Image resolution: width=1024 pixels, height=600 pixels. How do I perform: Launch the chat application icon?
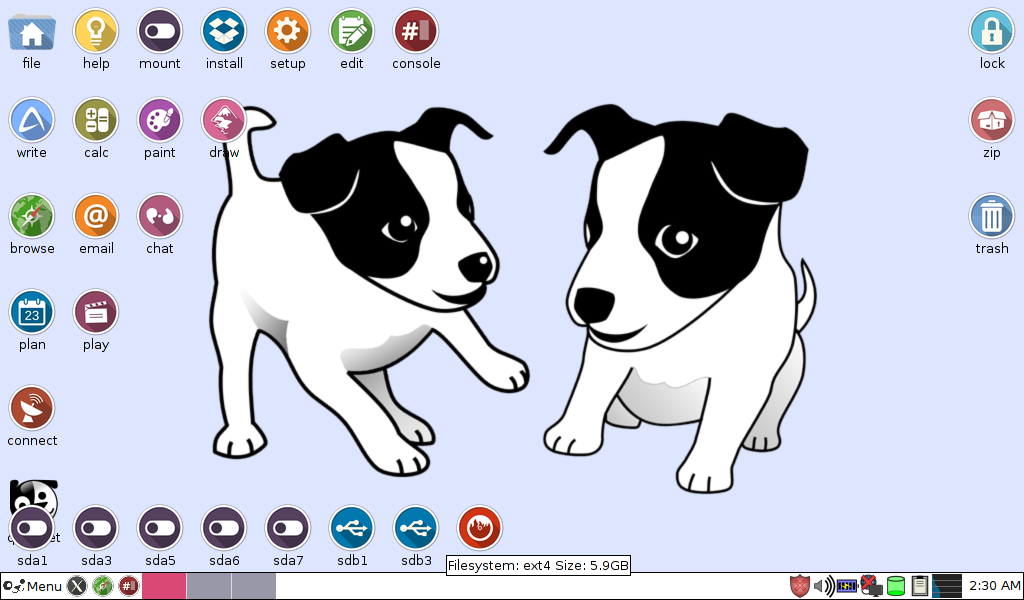click(159, 217)
